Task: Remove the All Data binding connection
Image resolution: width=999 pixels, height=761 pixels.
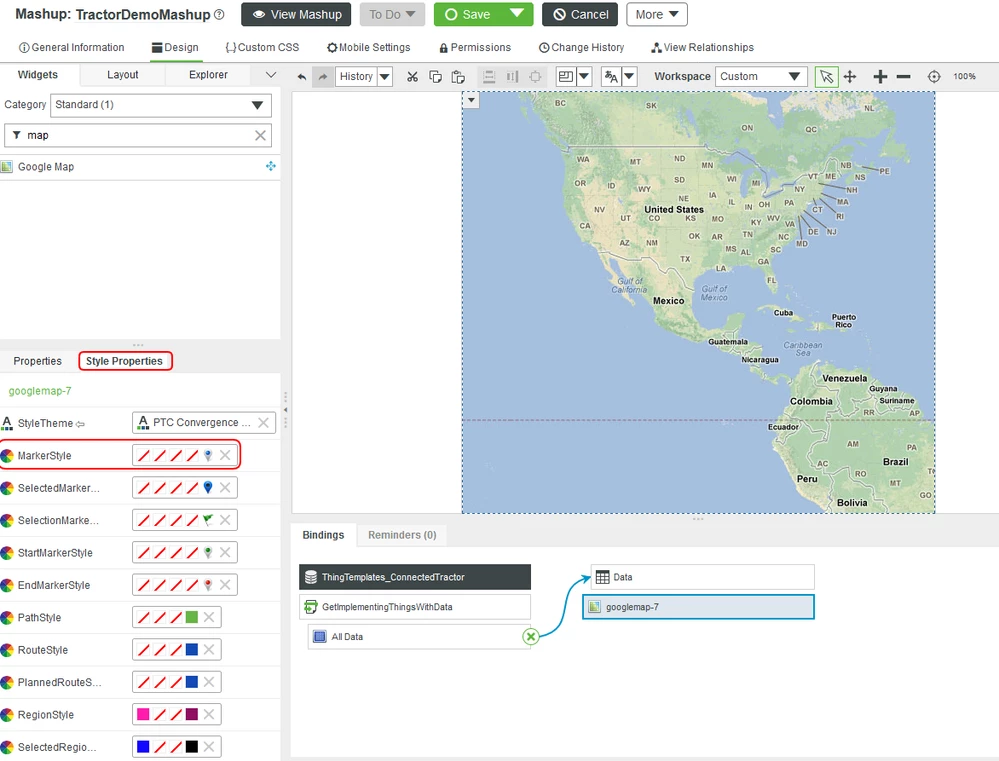Action: pos(531,636)
